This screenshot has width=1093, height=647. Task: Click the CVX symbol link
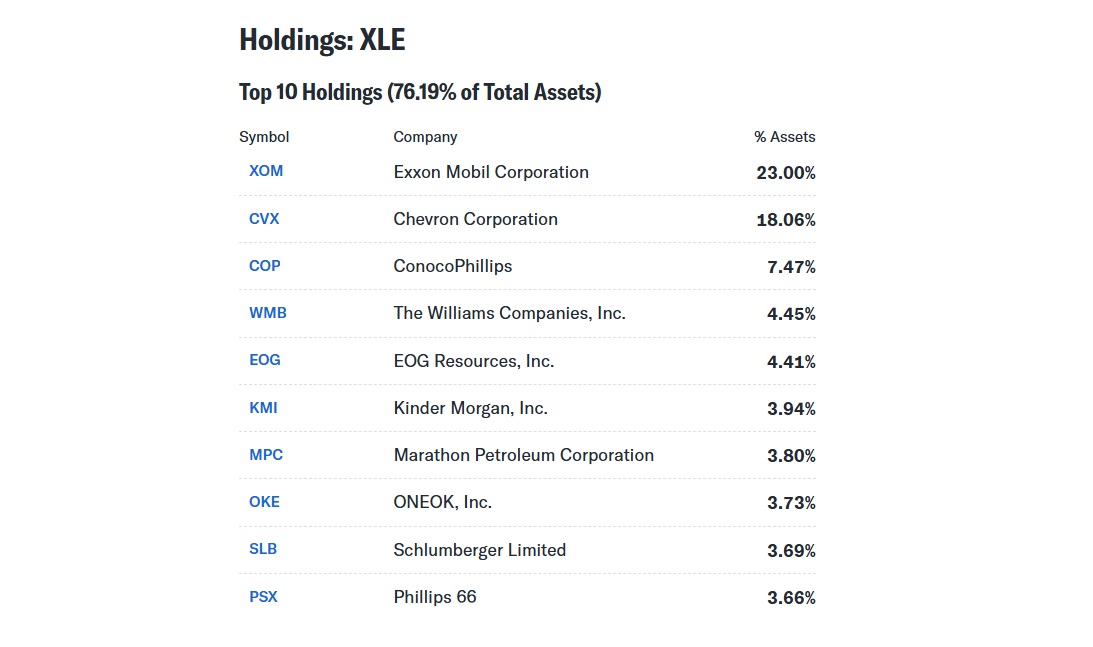264,218
